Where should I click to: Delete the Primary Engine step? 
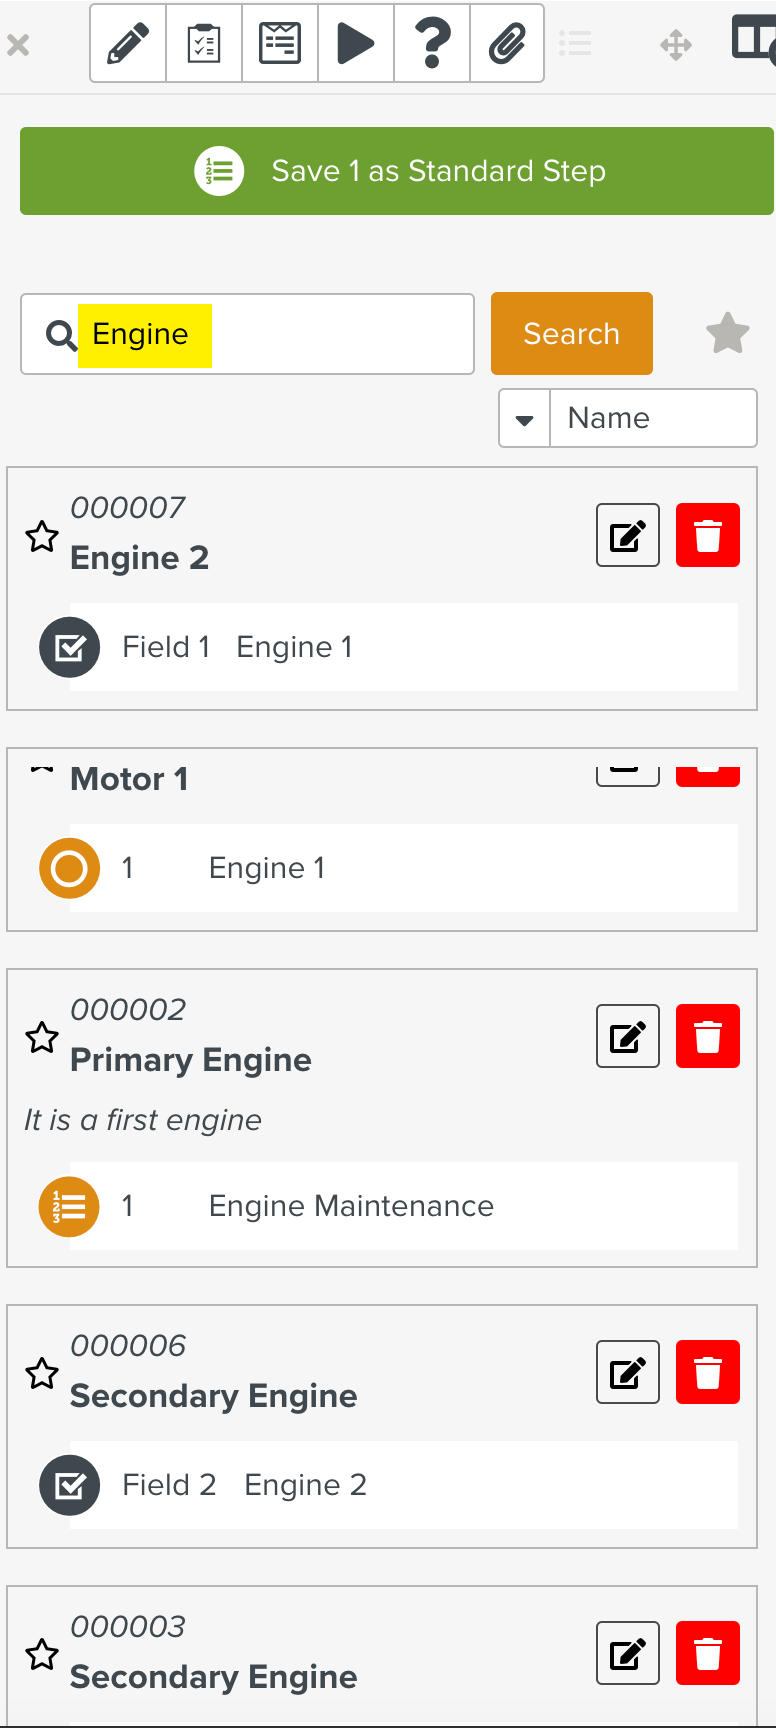(x=708, y=1036)
